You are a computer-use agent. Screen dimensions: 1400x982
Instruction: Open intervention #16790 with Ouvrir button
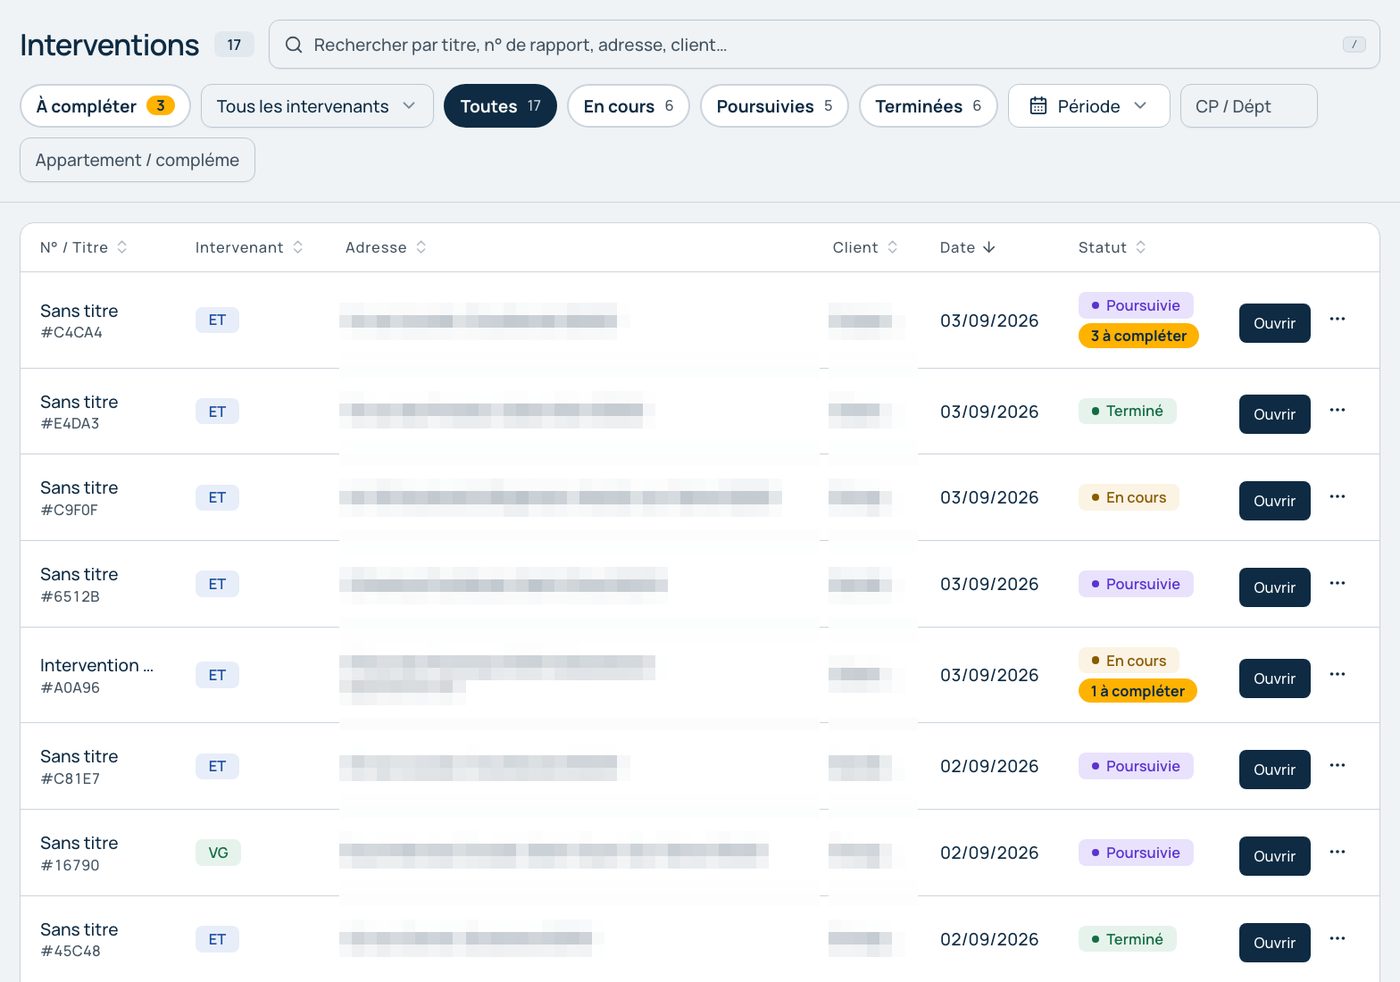(x=1274, y=856)
